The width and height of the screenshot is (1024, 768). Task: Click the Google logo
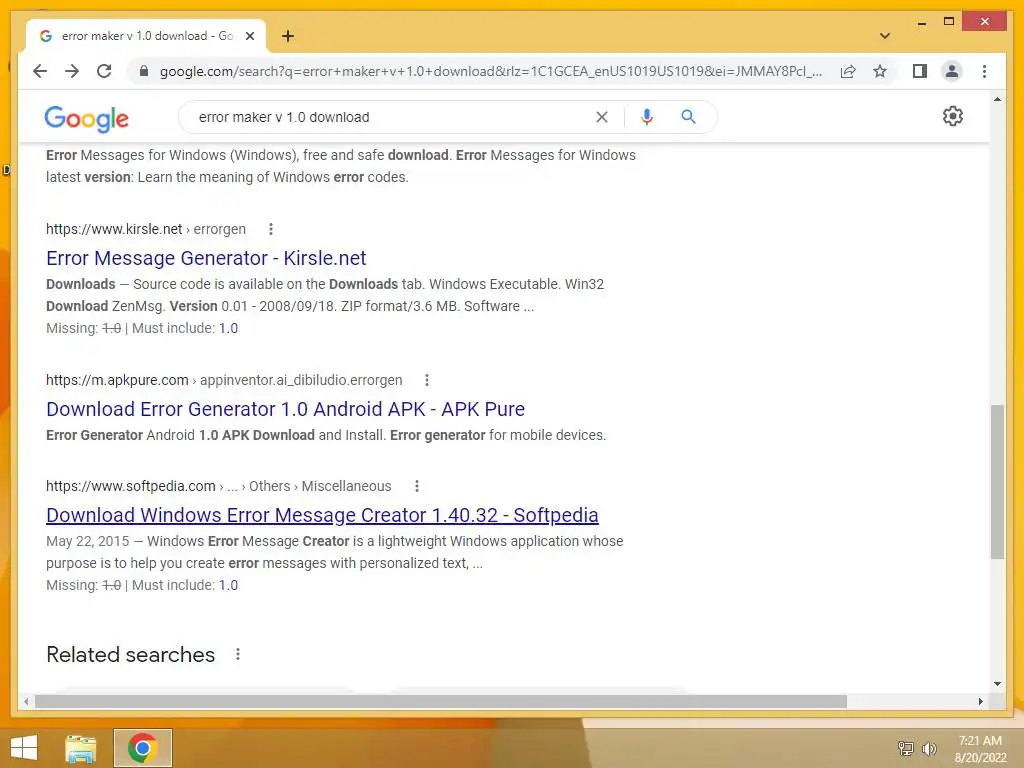87,118
